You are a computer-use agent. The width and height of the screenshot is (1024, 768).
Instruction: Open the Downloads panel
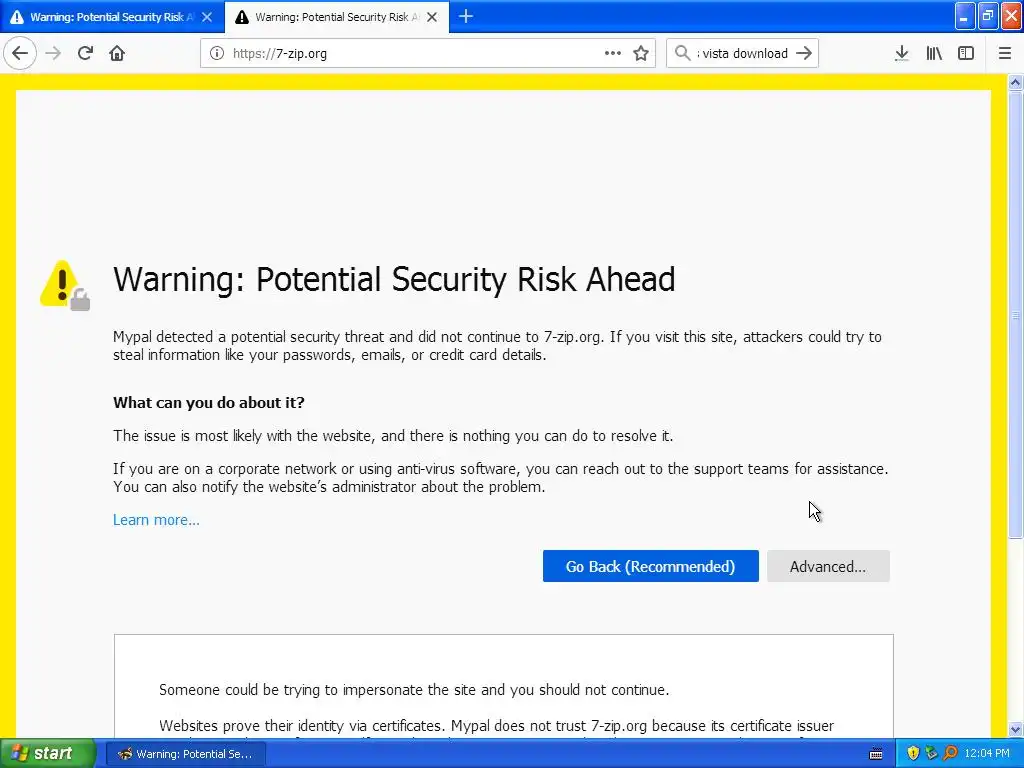coord(902,54)
